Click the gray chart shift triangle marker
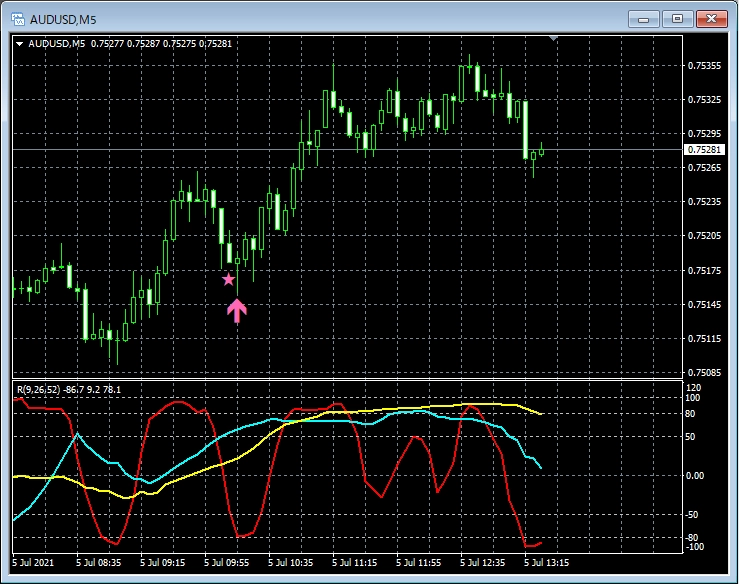The height and width of the screenshot is (584, 740). 555,39
